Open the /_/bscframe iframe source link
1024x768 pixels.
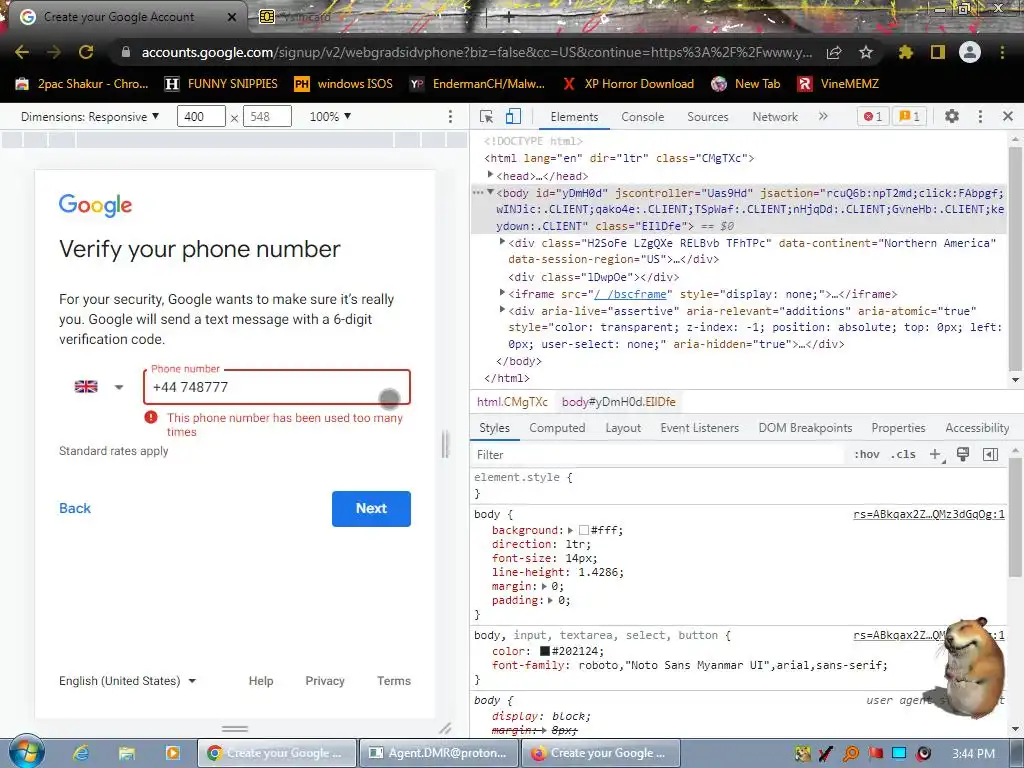(x=631, y=294)
